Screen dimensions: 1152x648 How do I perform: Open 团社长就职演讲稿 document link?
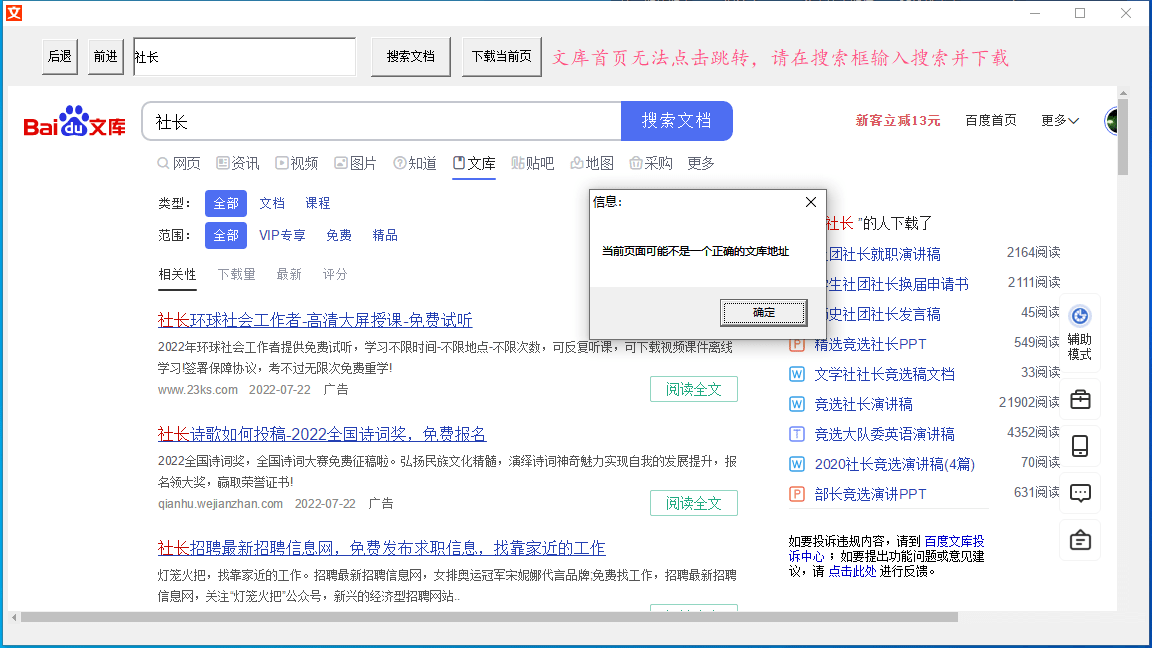(884, 255)
